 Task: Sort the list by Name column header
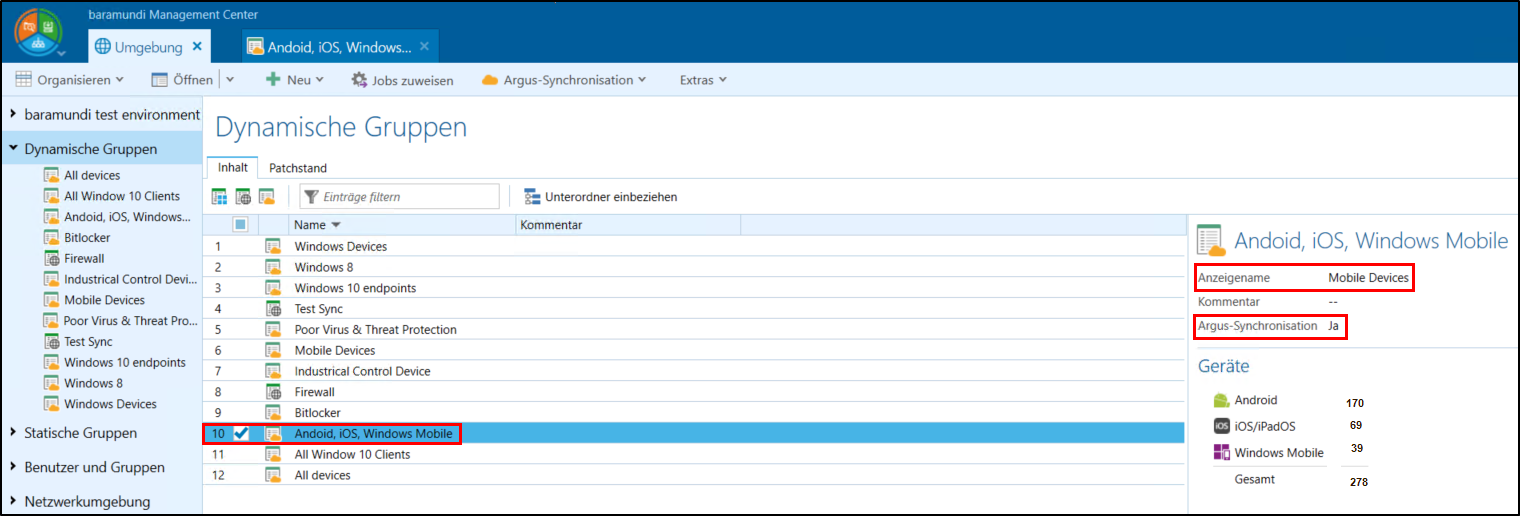[310, 225]
